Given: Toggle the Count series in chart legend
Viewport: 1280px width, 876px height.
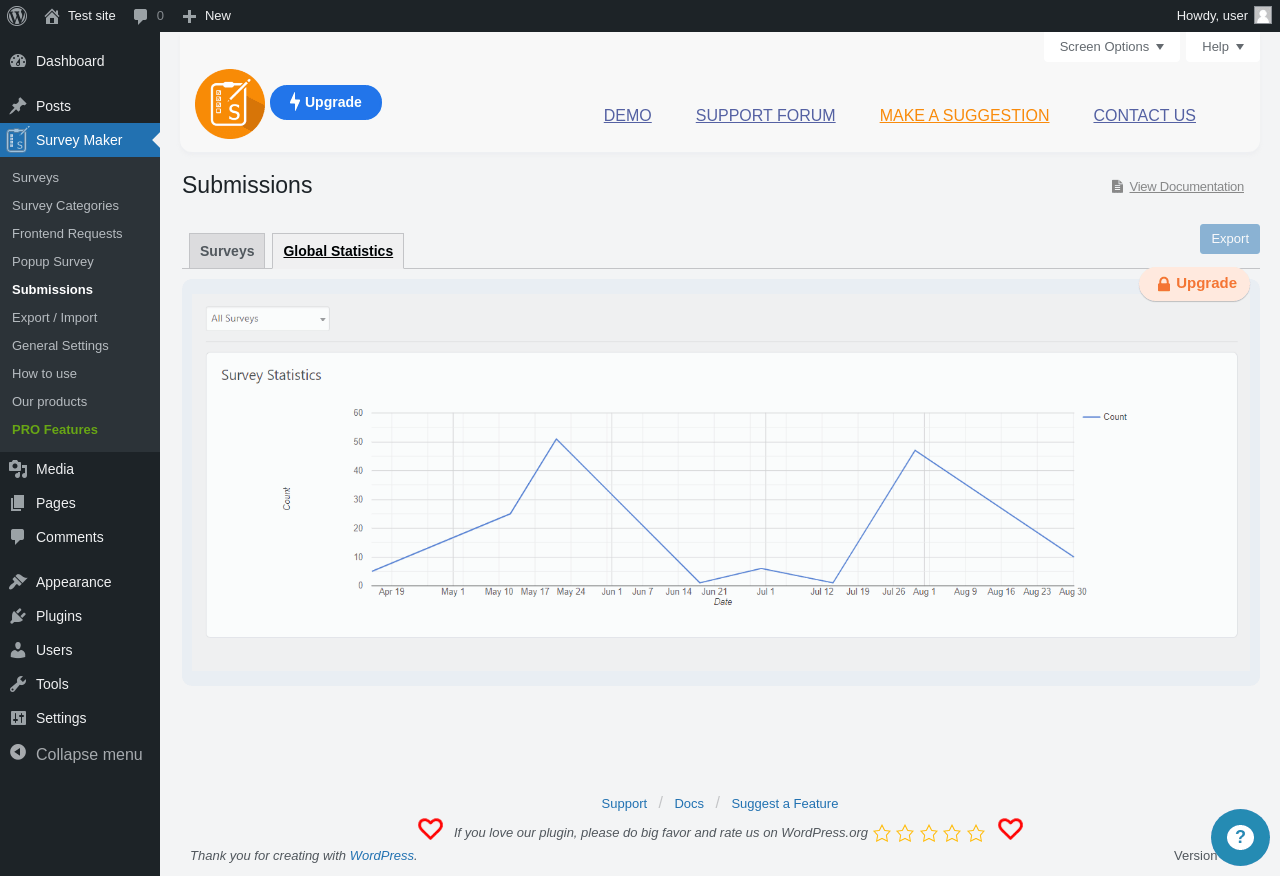Looking at the screenshot, I should (1105, 417).
